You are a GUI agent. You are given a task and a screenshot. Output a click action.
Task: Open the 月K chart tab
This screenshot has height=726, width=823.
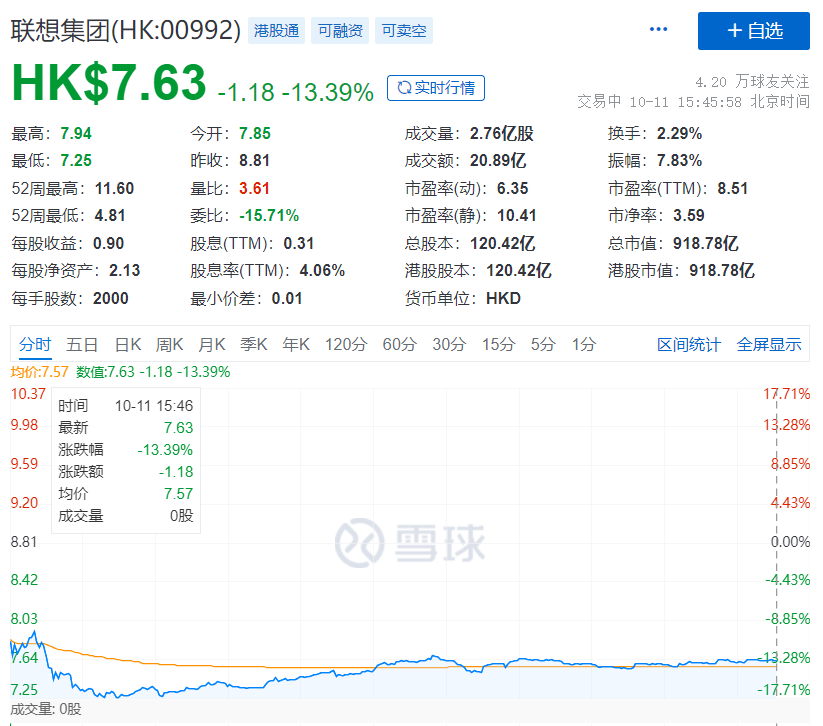(212, 345)
